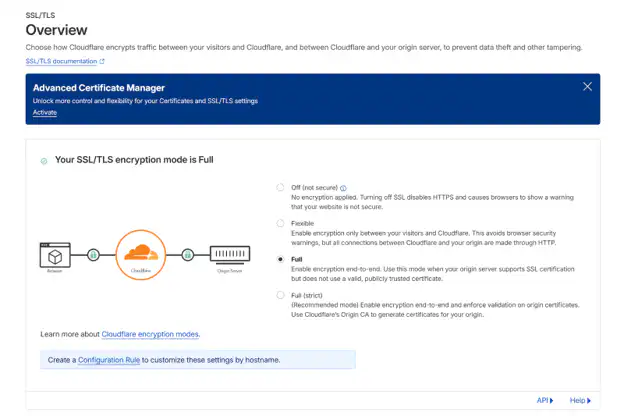Select the Off (not secure) encryption mode

280,187
